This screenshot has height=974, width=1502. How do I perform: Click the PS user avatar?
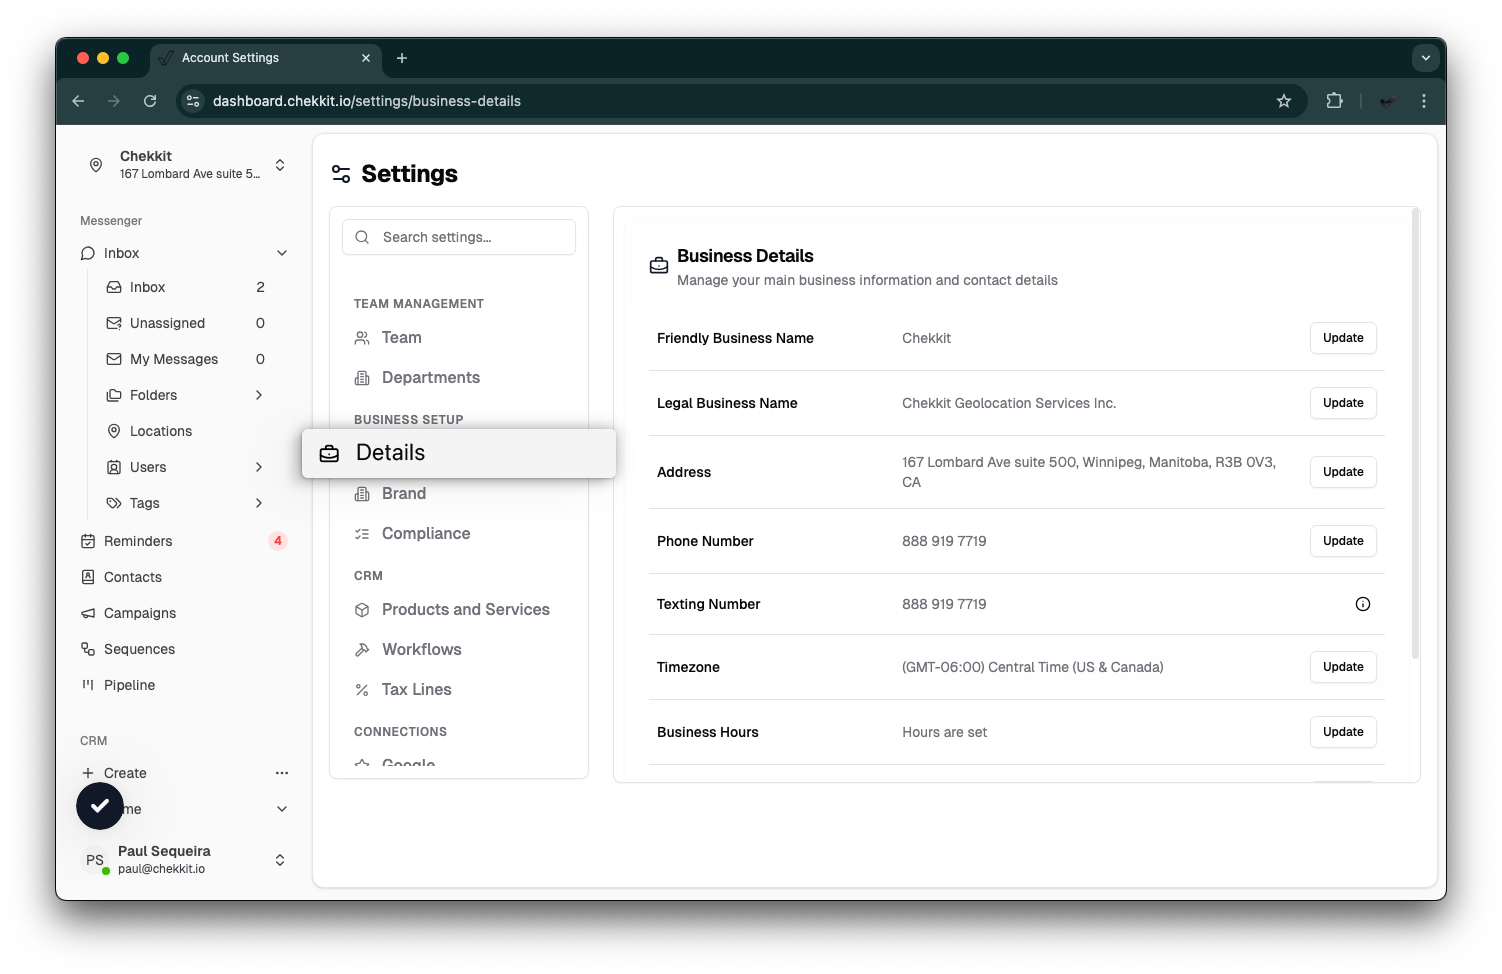pyautogui.click(x=95, y=860)
